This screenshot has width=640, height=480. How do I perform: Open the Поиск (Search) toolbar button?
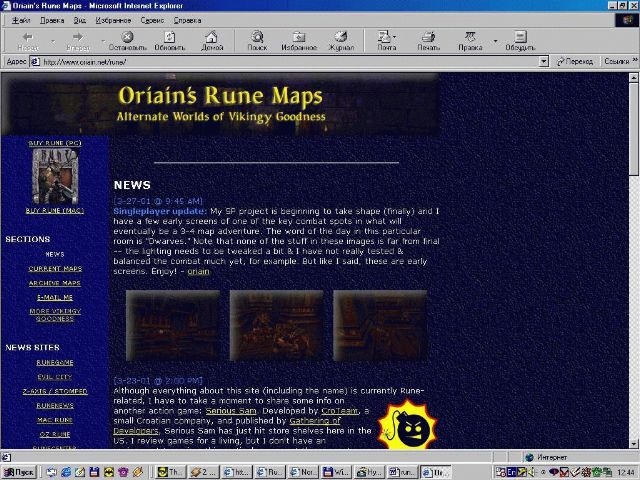[x=257, y=41]
